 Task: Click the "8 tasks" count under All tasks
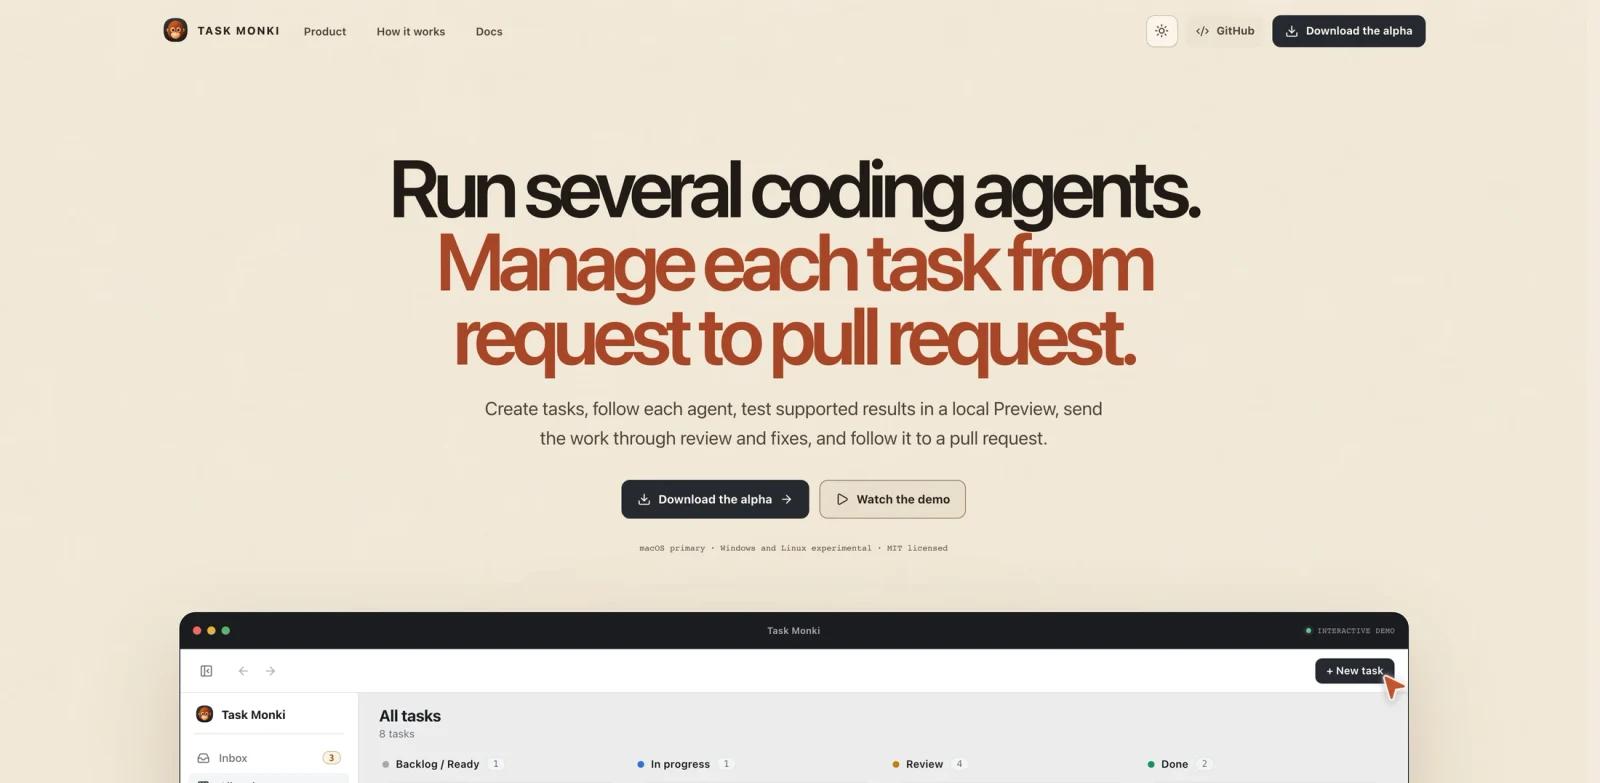coord(397,734)
